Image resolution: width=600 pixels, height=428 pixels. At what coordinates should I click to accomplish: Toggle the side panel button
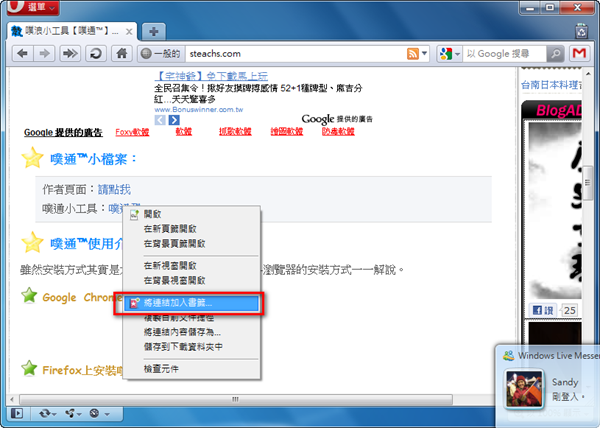pos(17,413)
